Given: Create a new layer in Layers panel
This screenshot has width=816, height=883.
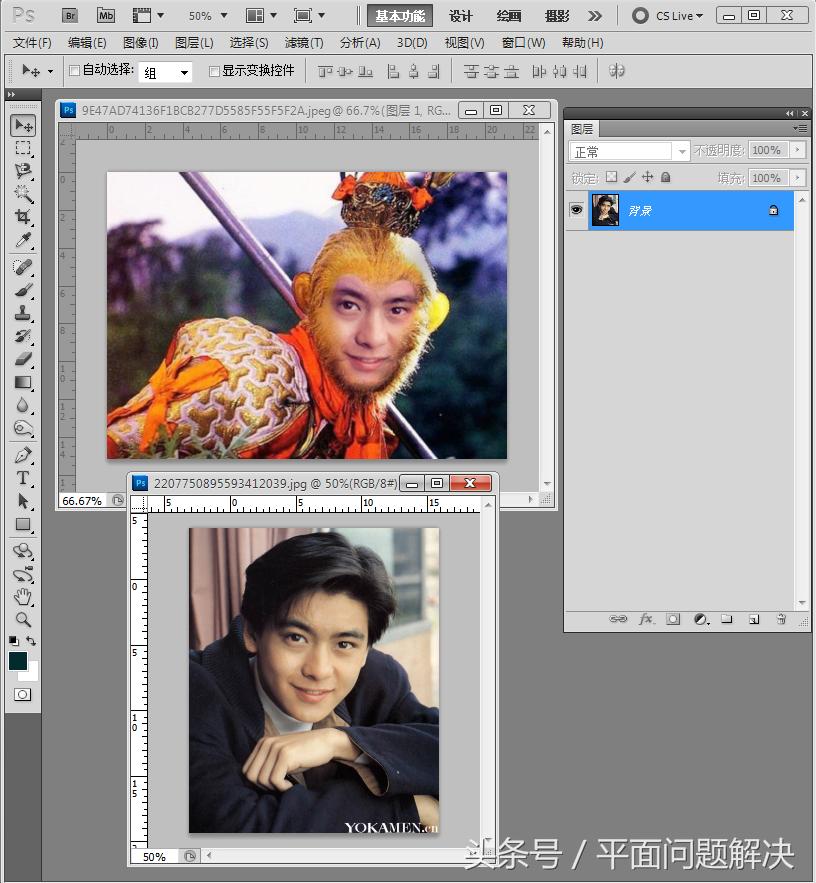Looking at the screenshot, I should (754, 620).
